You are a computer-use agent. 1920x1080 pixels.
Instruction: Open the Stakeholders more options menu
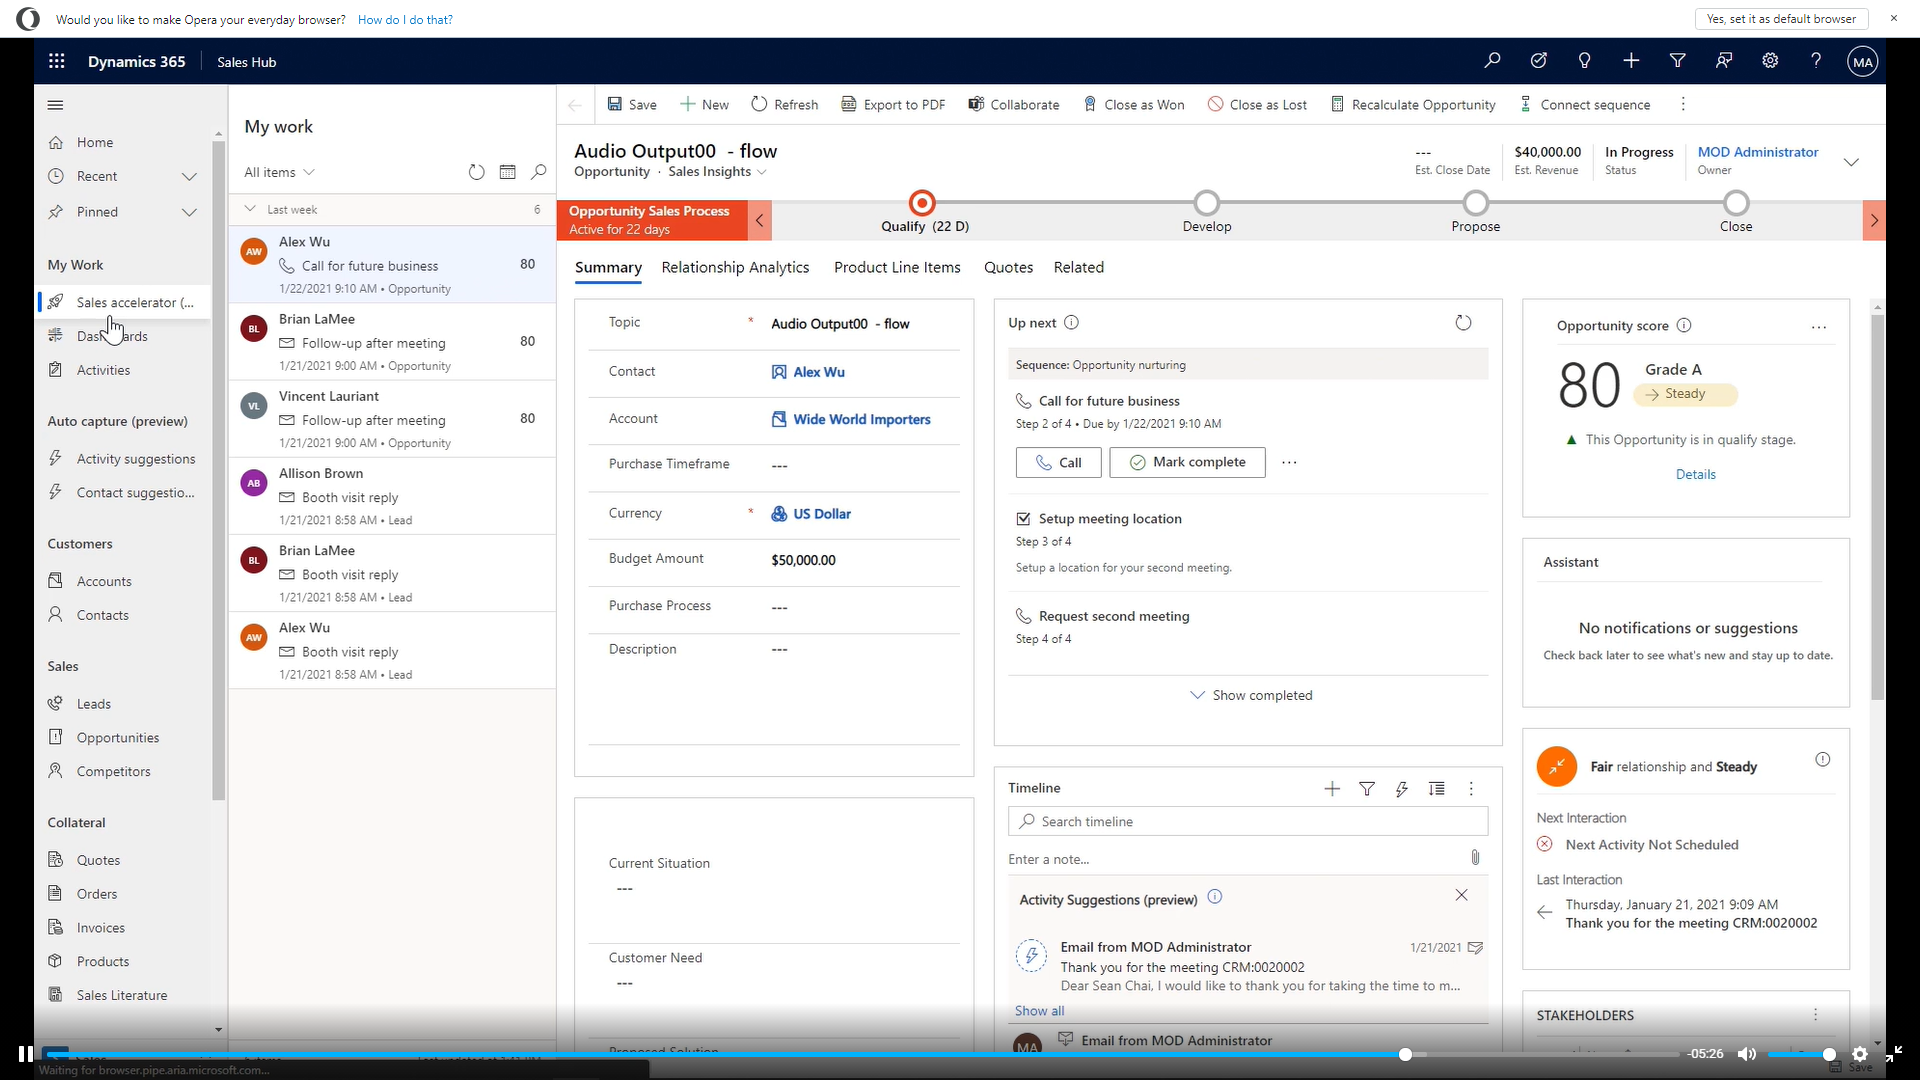(1816, 1015)
